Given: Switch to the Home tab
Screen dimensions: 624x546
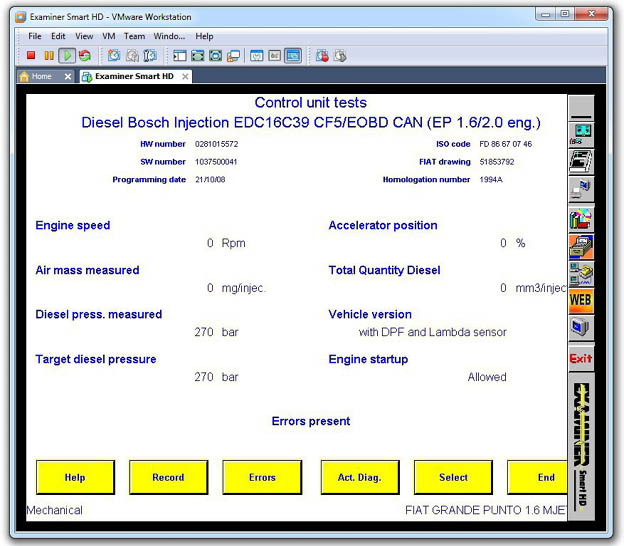Looking at the screenshot, I should 42,76.
